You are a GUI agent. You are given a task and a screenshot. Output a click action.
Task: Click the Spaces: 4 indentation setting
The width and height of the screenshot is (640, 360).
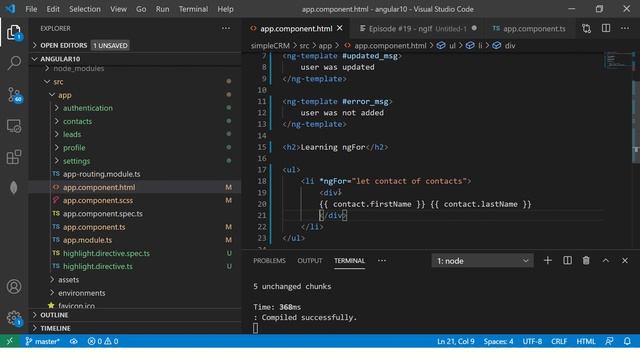pyautogui.click(x=498, y=341)
